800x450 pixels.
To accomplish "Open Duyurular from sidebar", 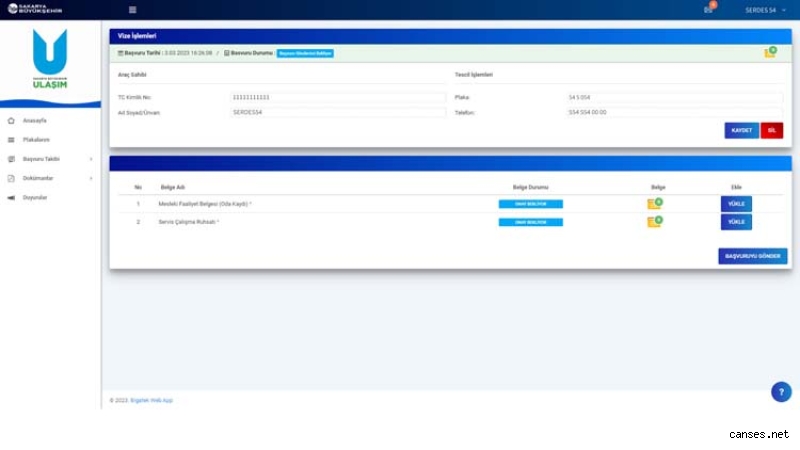I will point(35,198).
